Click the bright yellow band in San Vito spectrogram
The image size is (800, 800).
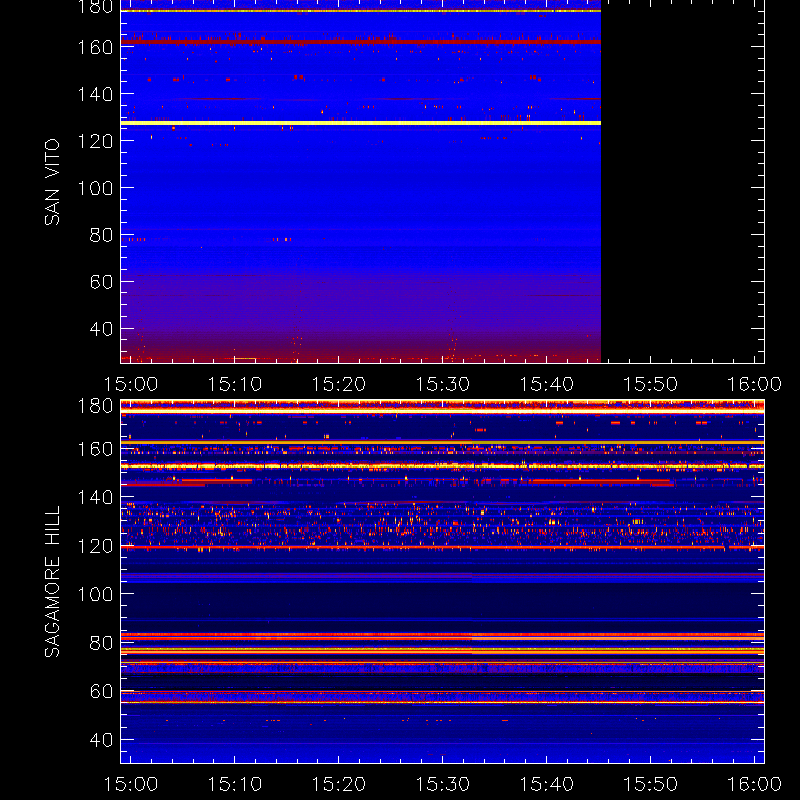361,123
